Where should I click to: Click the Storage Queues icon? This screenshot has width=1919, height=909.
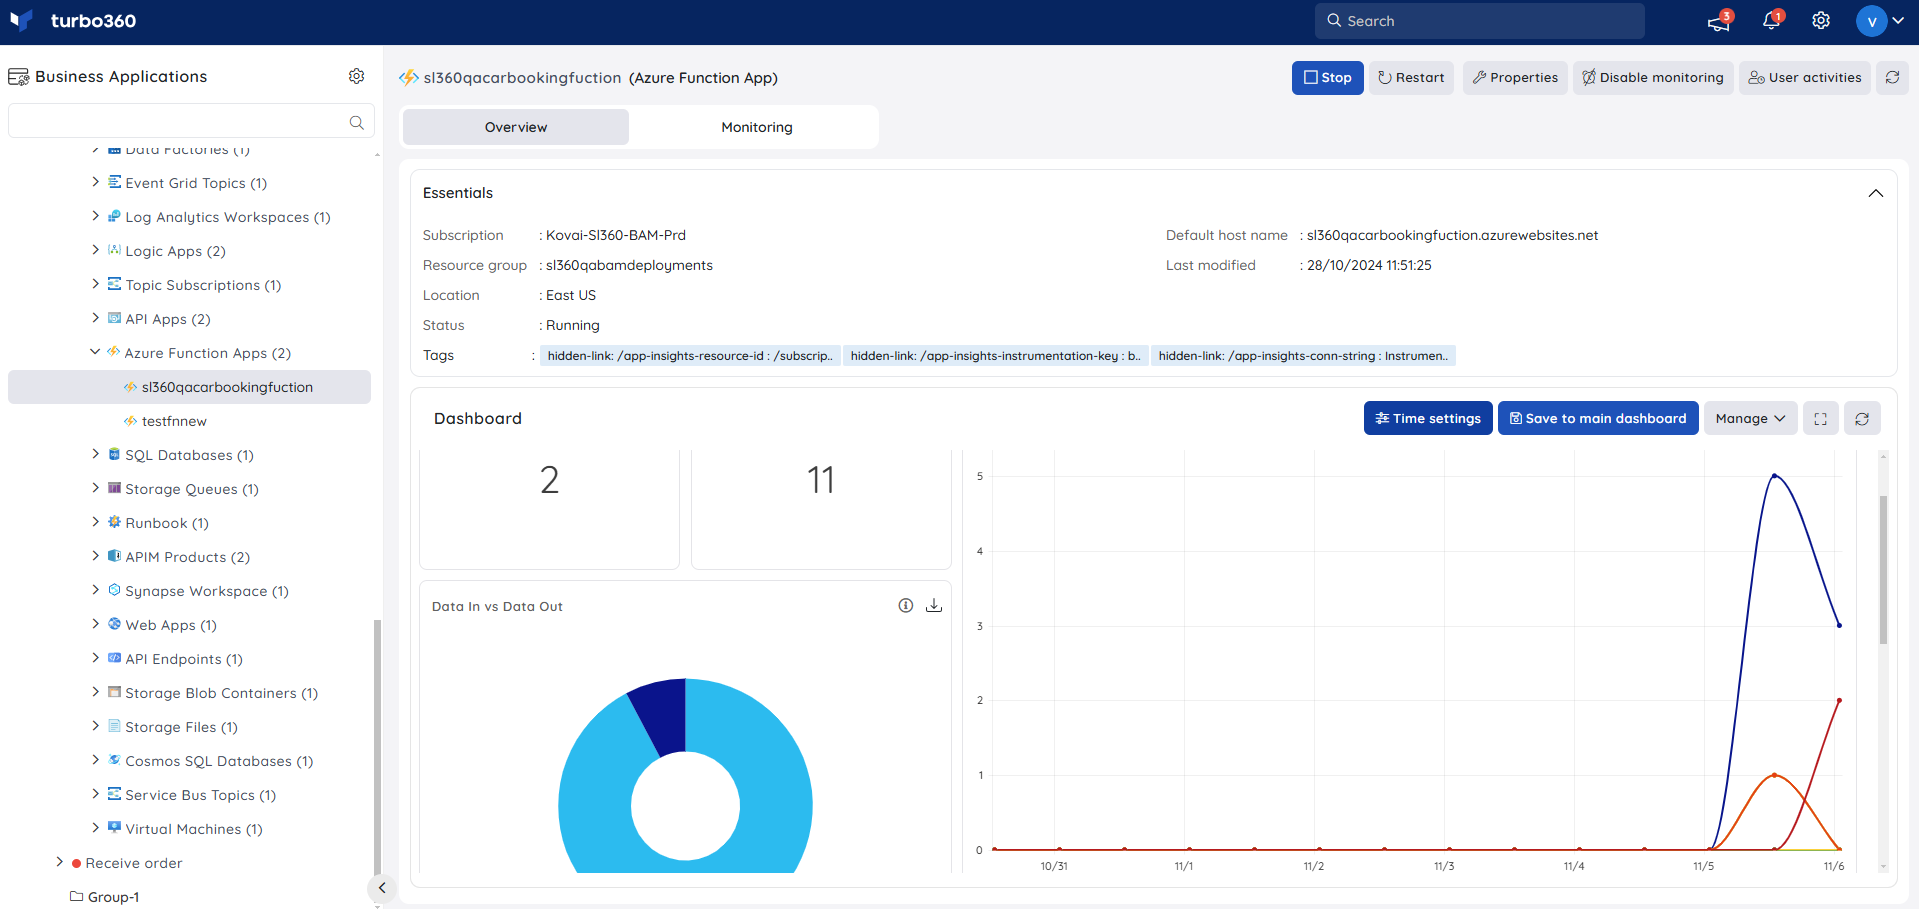tap(114, 488)
